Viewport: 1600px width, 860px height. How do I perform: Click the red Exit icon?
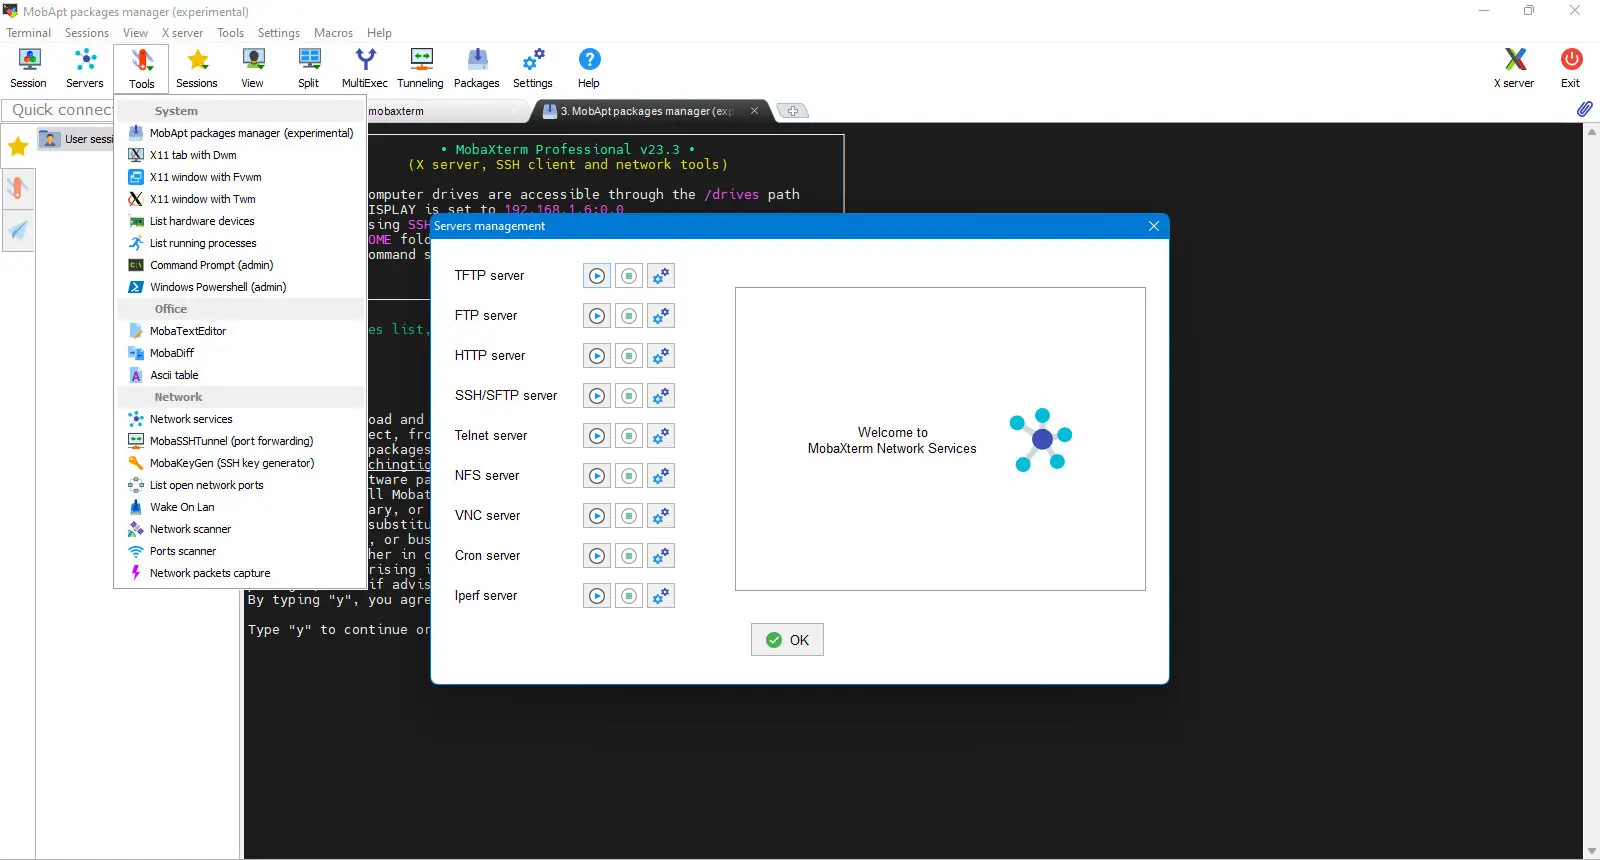point(1571,68)
